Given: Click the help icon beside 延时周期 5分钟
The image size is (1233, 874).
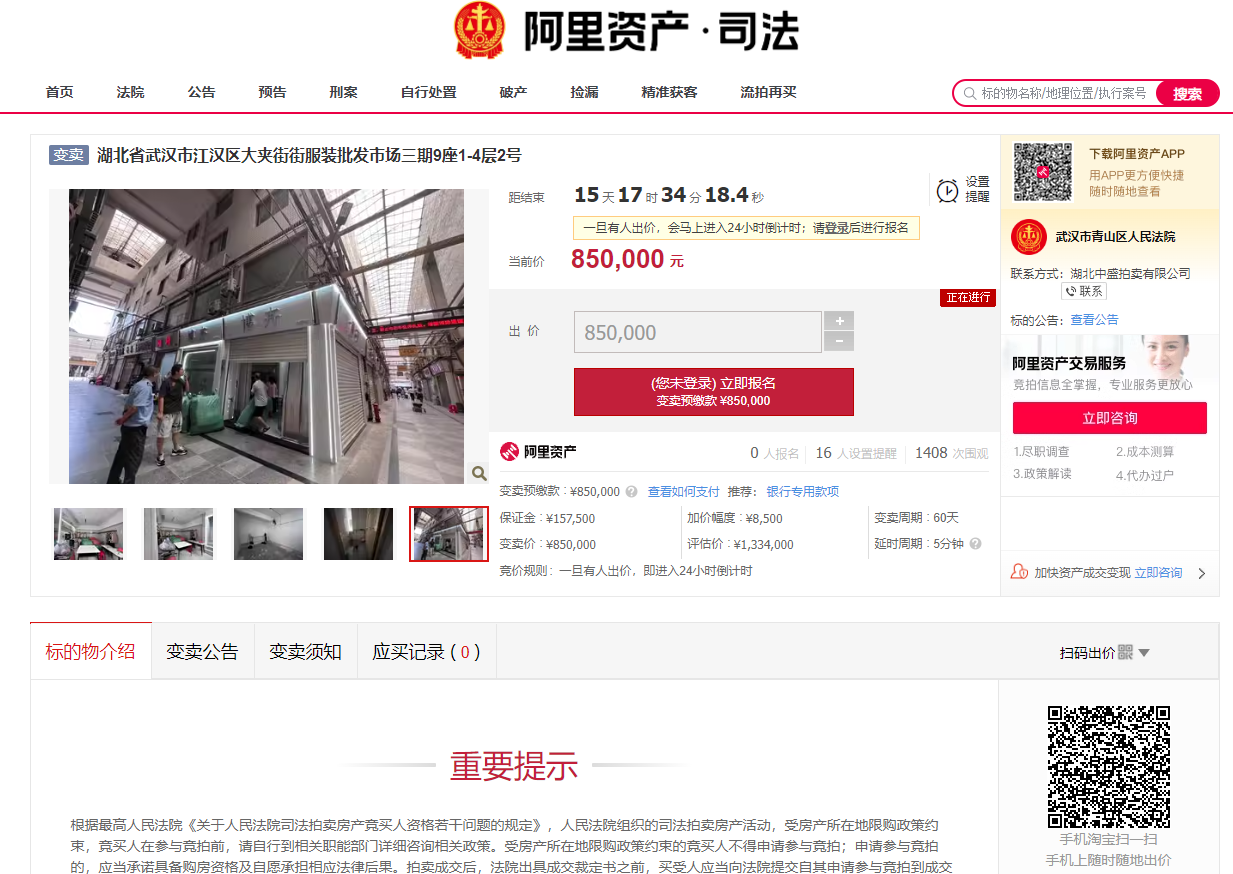Looking at the screenshot, I should pos(975,544).
